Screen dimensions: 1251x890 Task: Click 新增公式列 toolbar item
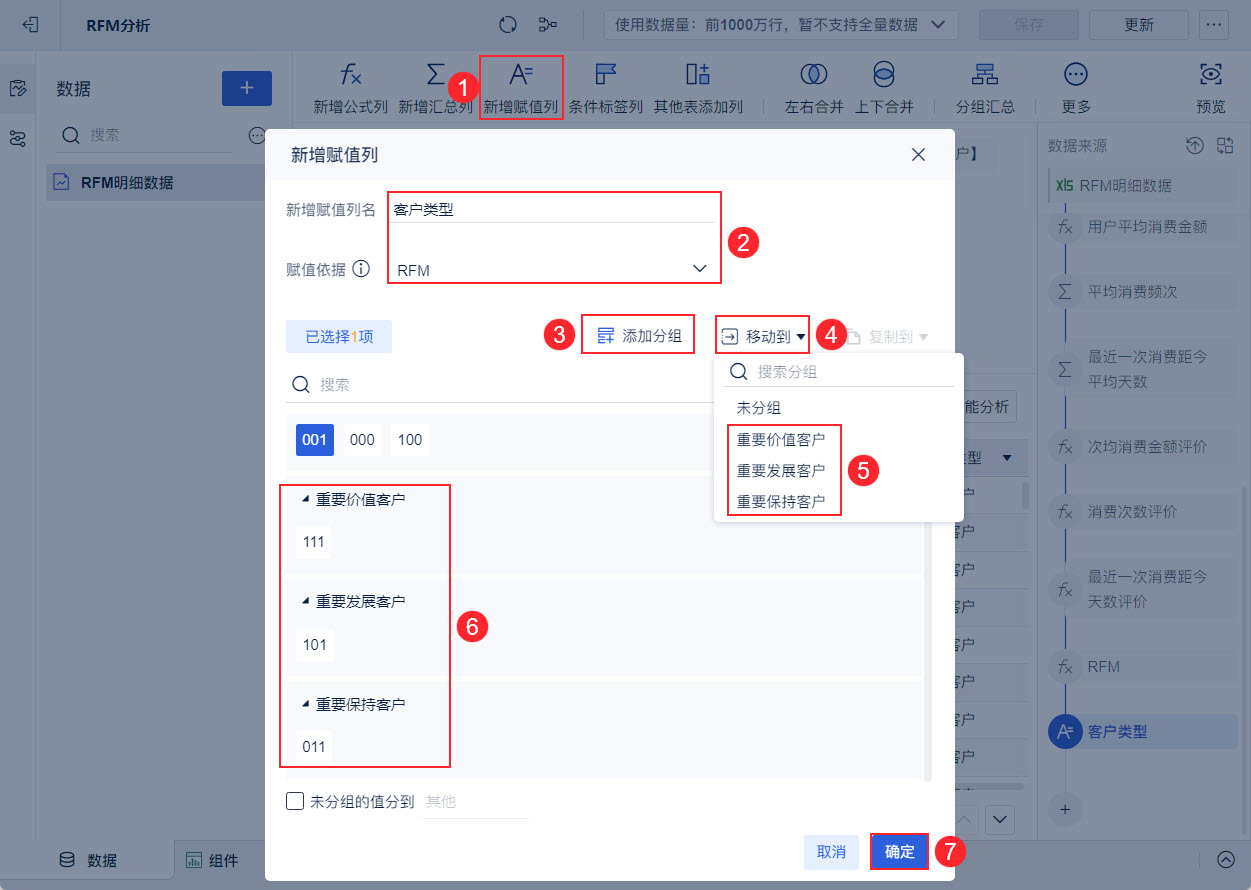point(351,88)
